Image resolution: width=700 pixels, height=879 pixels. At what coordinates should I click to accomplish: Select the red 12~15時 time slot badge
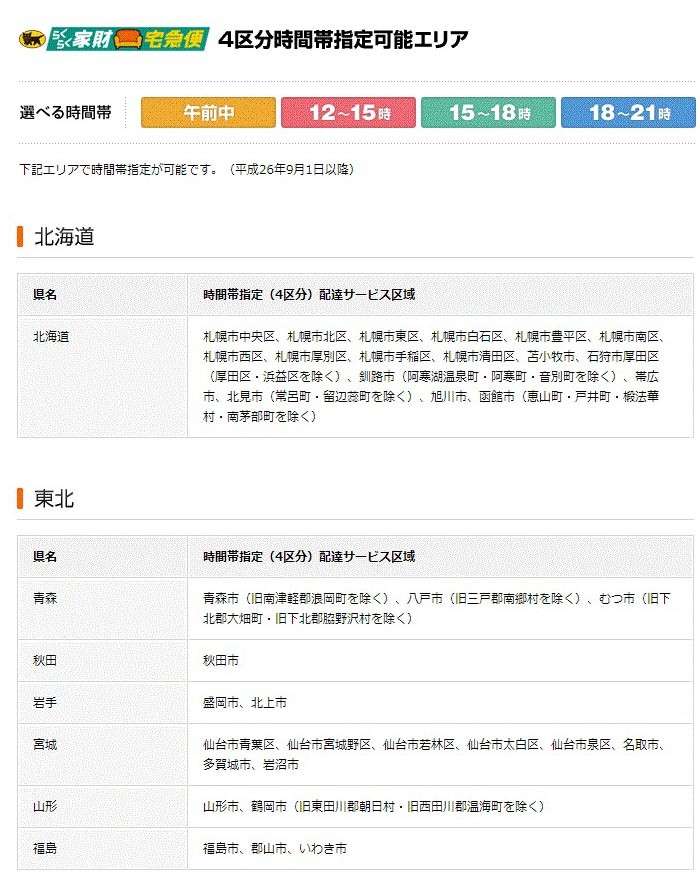pos(348,113)
